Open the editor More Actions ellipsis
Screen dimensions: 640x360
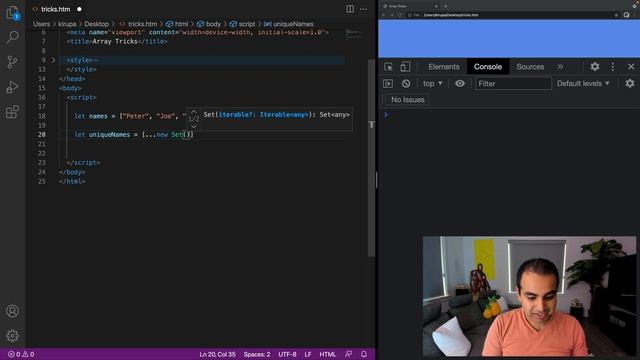pyautogui.click(x=363, y=9)
